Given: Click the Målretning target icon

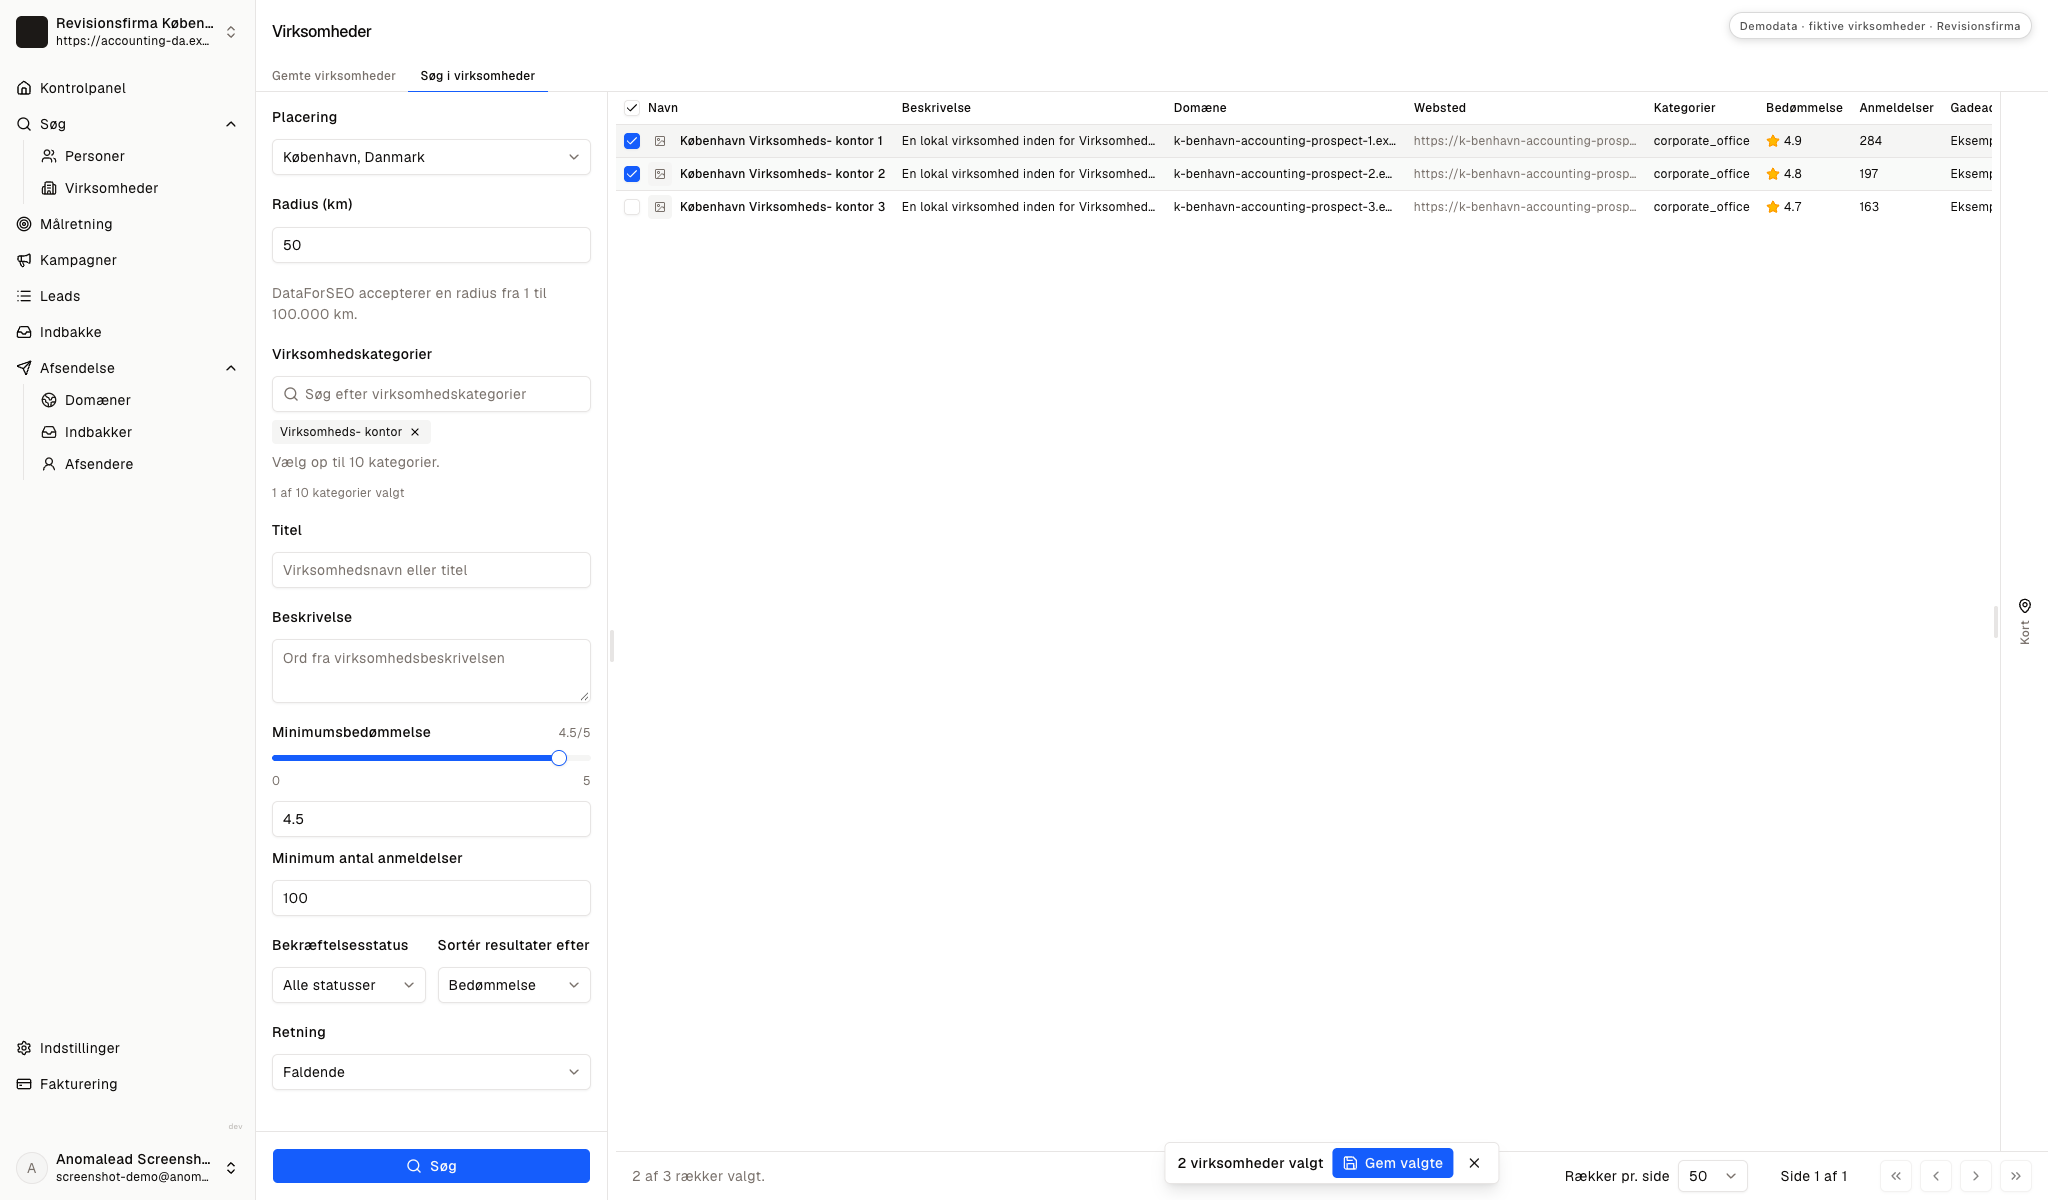Looking at the screenshot, I should (24, 224).
